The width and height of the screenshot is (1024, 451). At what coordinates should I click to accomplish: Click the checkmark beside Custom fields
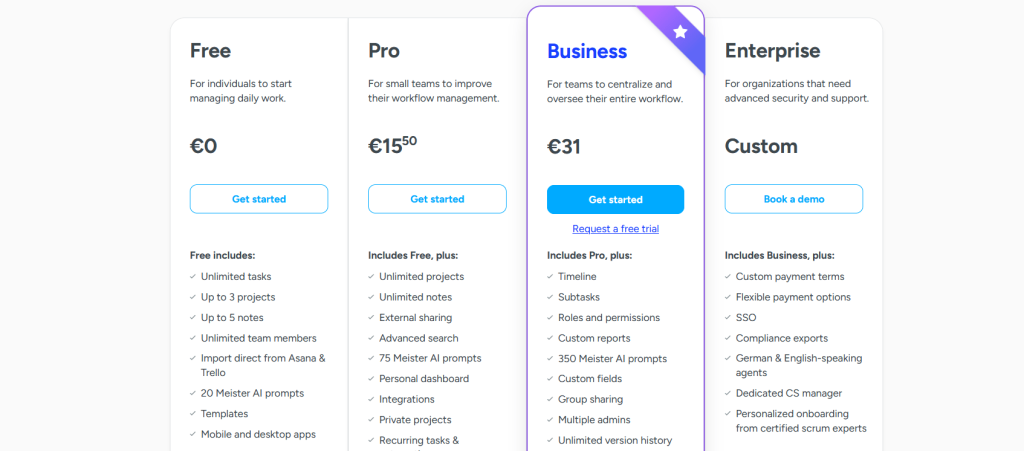549,379
